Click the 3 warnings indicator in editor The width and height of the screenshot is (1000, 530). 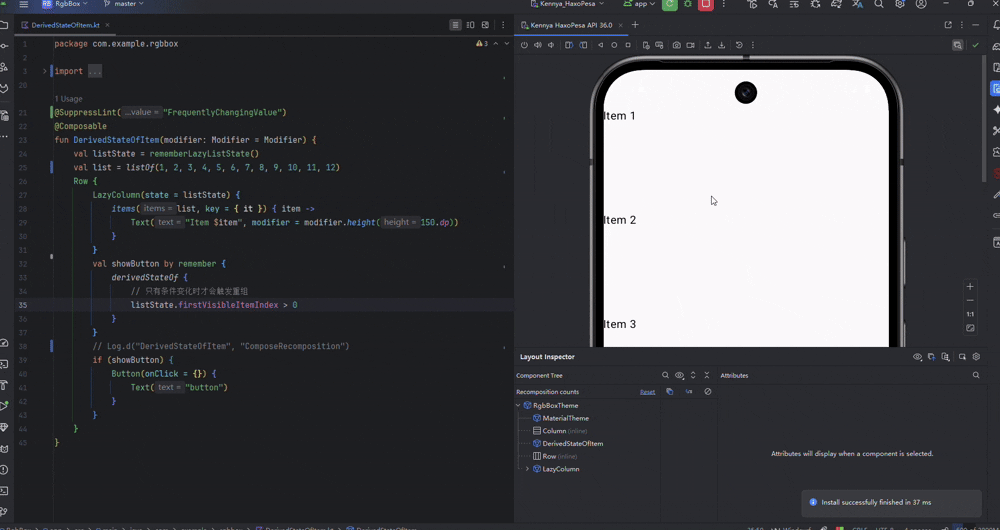coord(482,44)
